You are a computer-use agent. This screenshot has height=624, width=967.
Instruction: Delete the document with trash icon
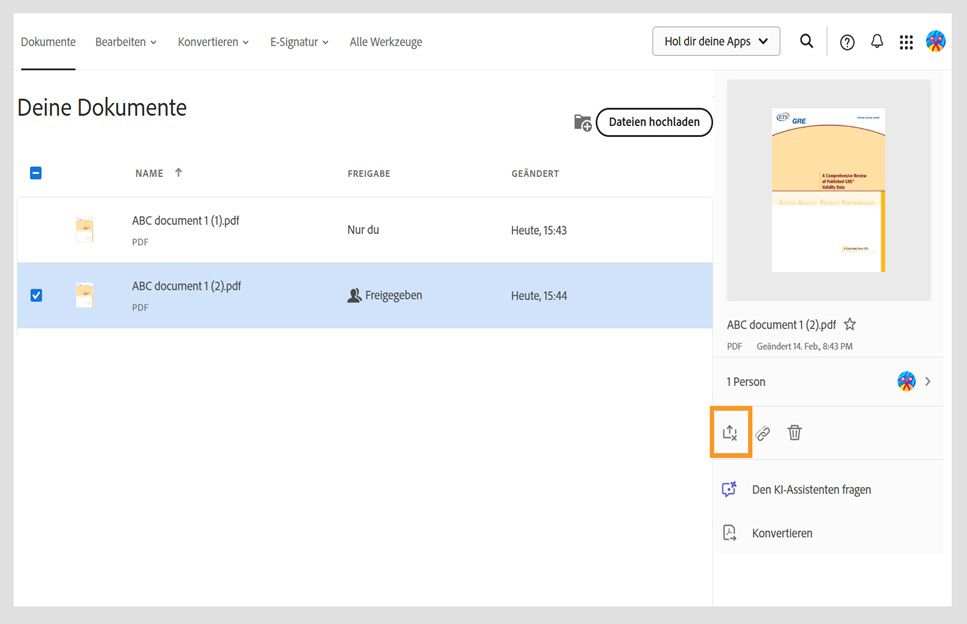795,433
